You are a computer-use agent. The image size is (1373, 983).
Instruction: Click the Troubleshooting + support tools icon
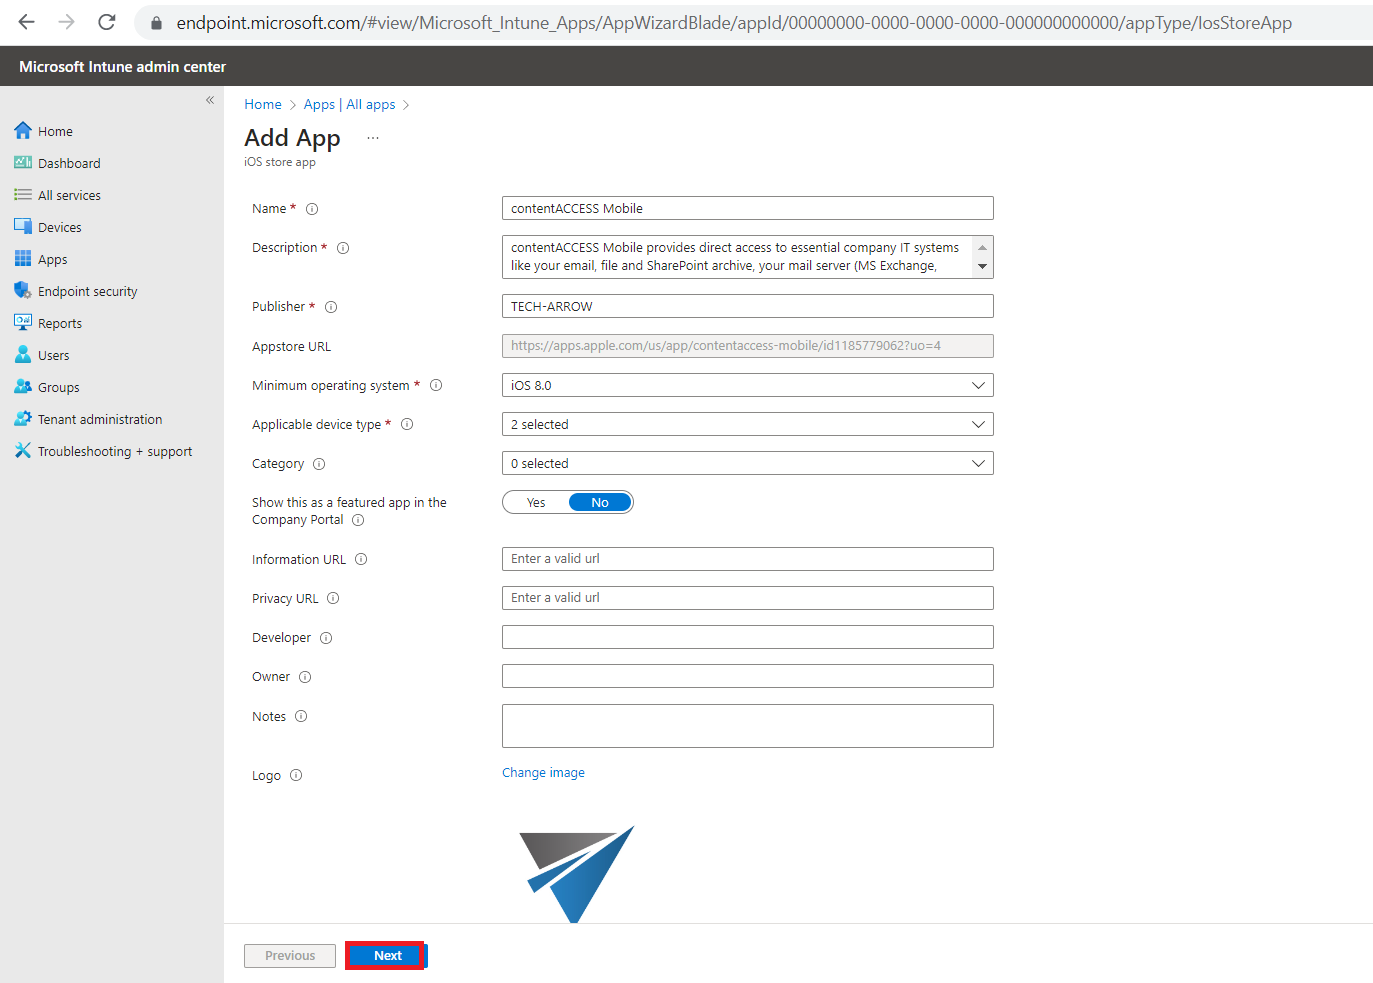pyautogui.click(x=23, y=451)
